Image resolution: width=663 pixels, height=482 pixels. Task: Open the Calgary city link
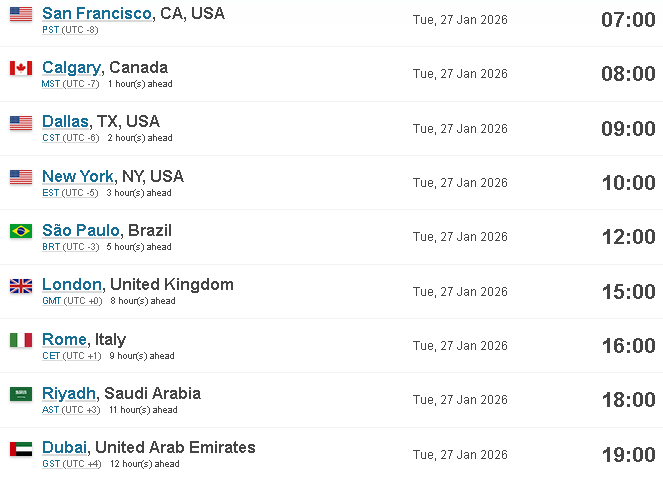pos(71,68)
